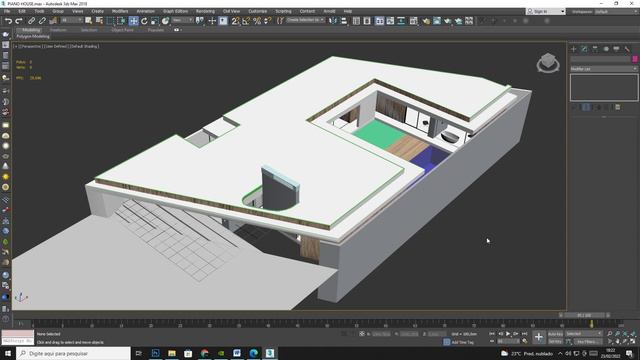This screenshot has height=360, width=640.
Task: Click the pink object color swatch
Action: [x=635, y=59]
